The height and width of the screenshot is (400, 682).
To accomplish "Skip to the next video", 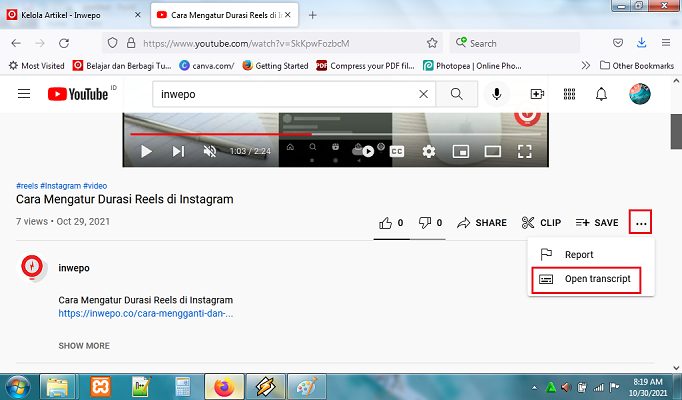I will [178, 151].
